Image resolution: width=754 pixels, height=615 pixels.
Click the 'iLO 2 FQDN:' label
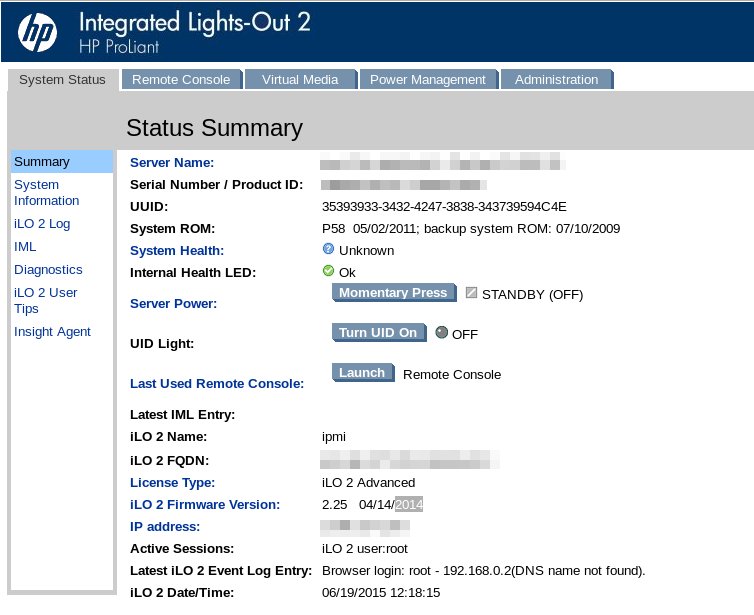[169, 461]
